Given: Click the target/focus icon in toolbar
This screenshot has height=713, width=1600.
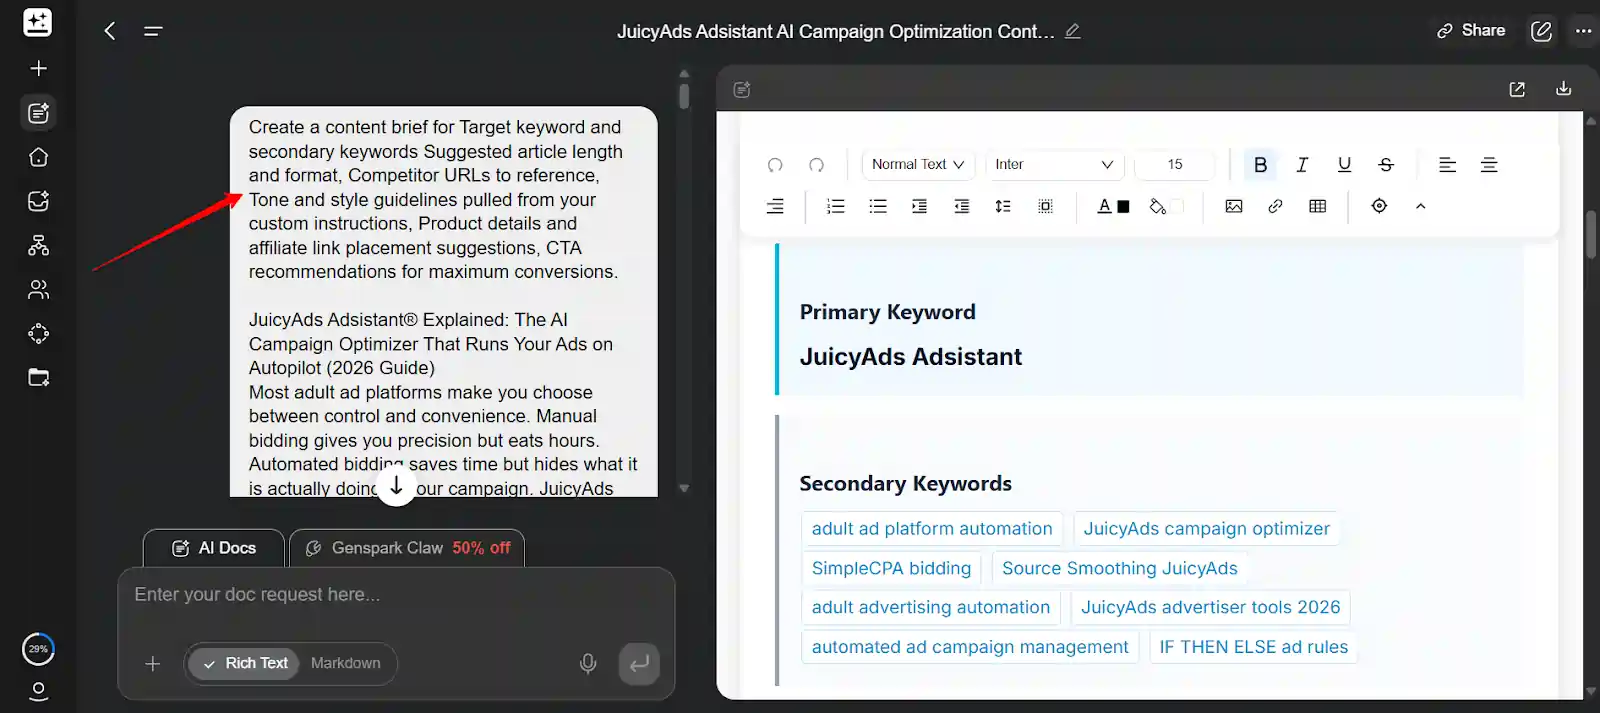Looking at the screenshot, I should tap(1379, 206).
